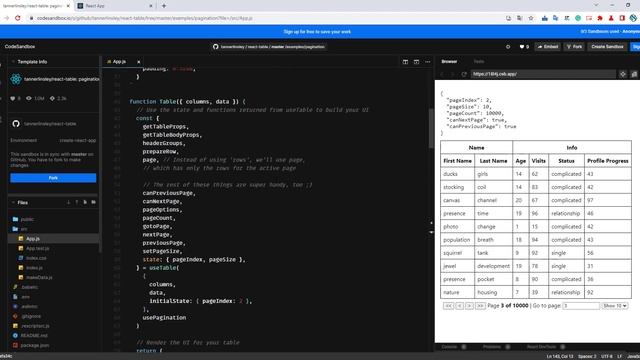This screenshot has width=640, height=360.
Task: Click the upload icon in Files header
Action: click(x=76, y=202)
